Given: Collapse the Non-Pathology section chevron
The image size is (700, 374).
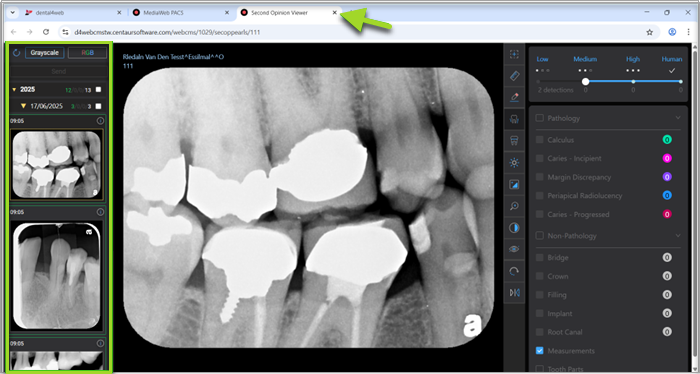Looking at the screenshot, I should pyautogui.click(x=678, y=235).
